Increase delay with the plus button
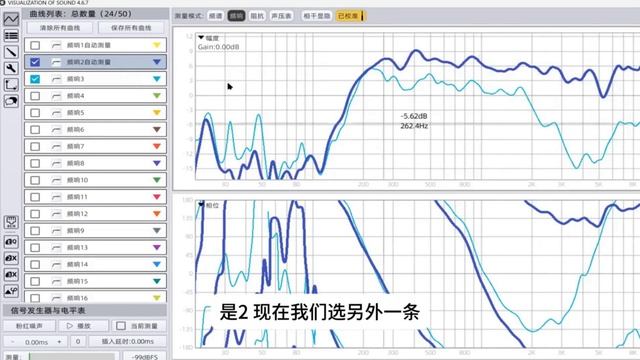The image size is (640, 360). pos(59,342)
